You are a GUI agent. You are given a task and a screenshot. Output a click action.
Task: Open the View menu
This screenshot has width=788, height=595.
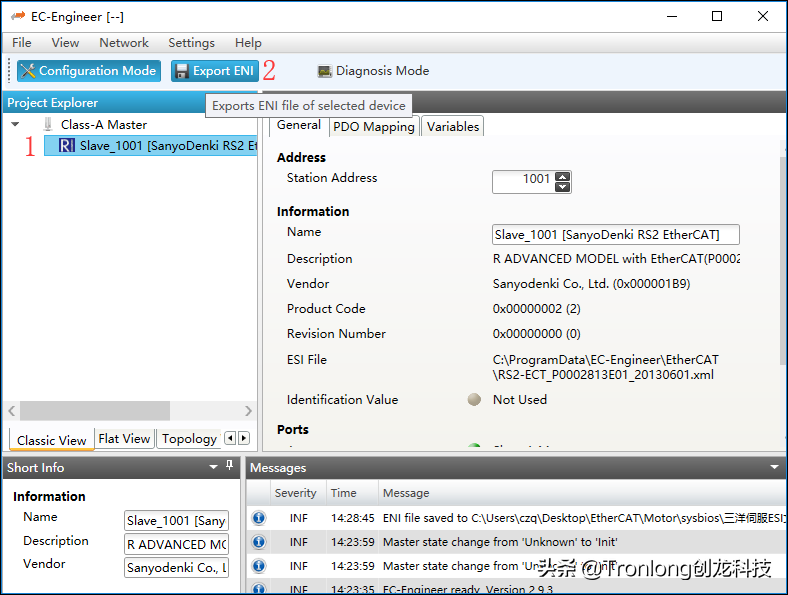pyautogui.click(x=65, y=43)
